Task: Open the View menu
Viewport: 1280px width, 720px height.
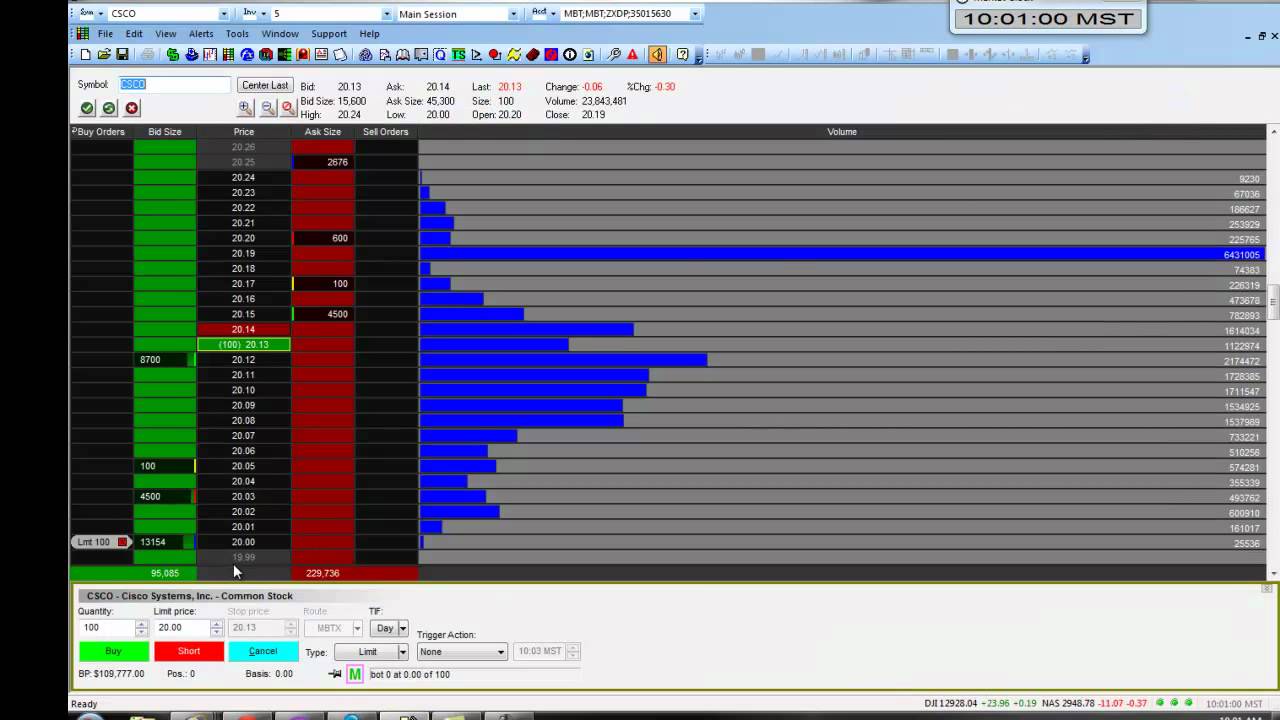Action: coord(166,34)
